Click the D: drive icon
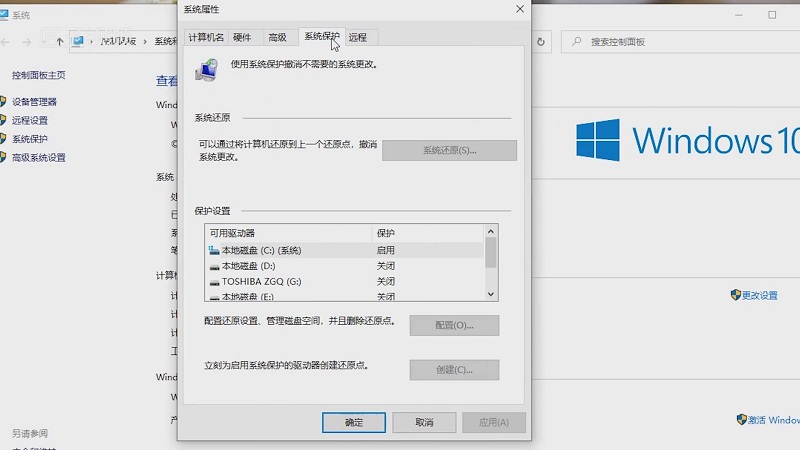The width and height of the screenshot is (800, 450). [x=214, y=266]
